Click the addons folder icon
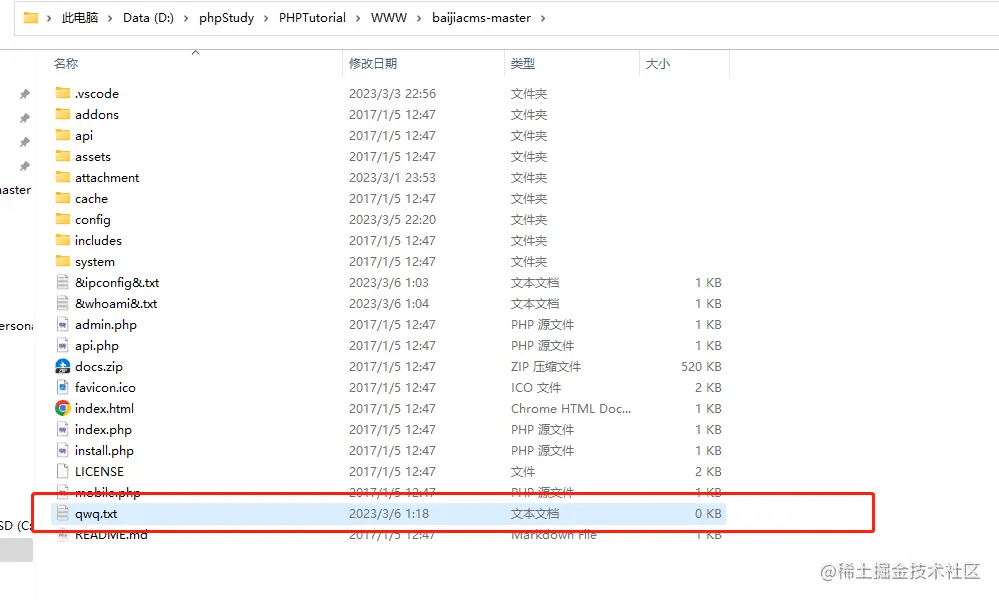This screenshot has width=999, height=600. pyautogui.click(x=62, y=114)
